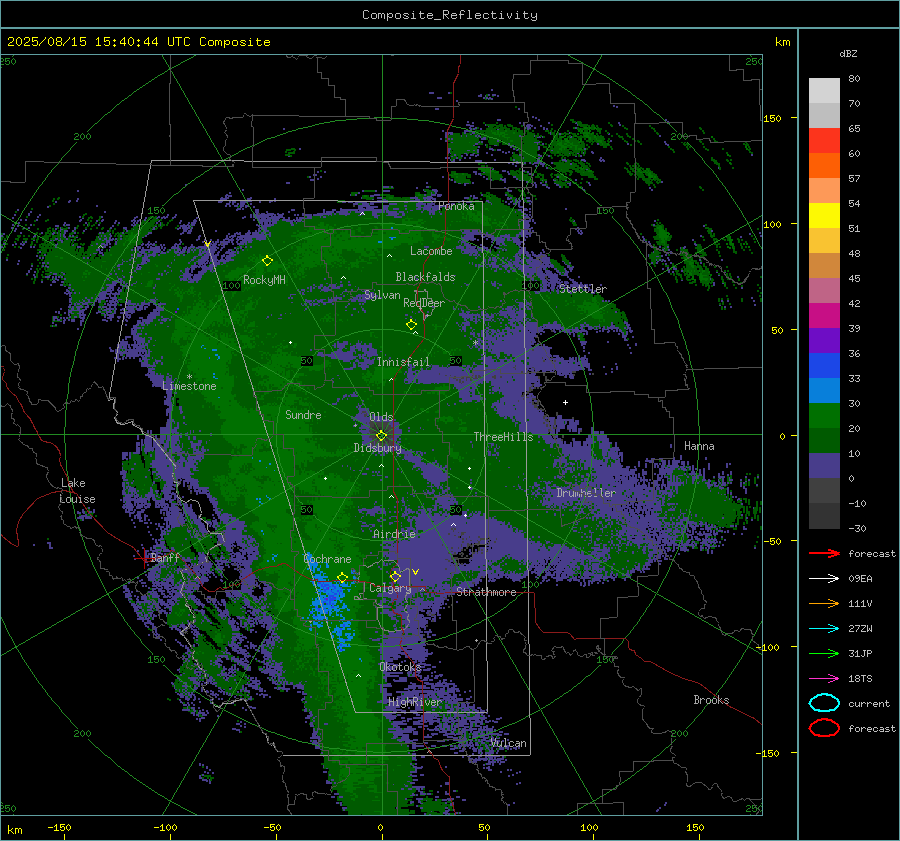The height and width of the screenshot is (841, 900).
Task: Click the 10 dBZ slate-purple swatch
Action: click(824, 465)
